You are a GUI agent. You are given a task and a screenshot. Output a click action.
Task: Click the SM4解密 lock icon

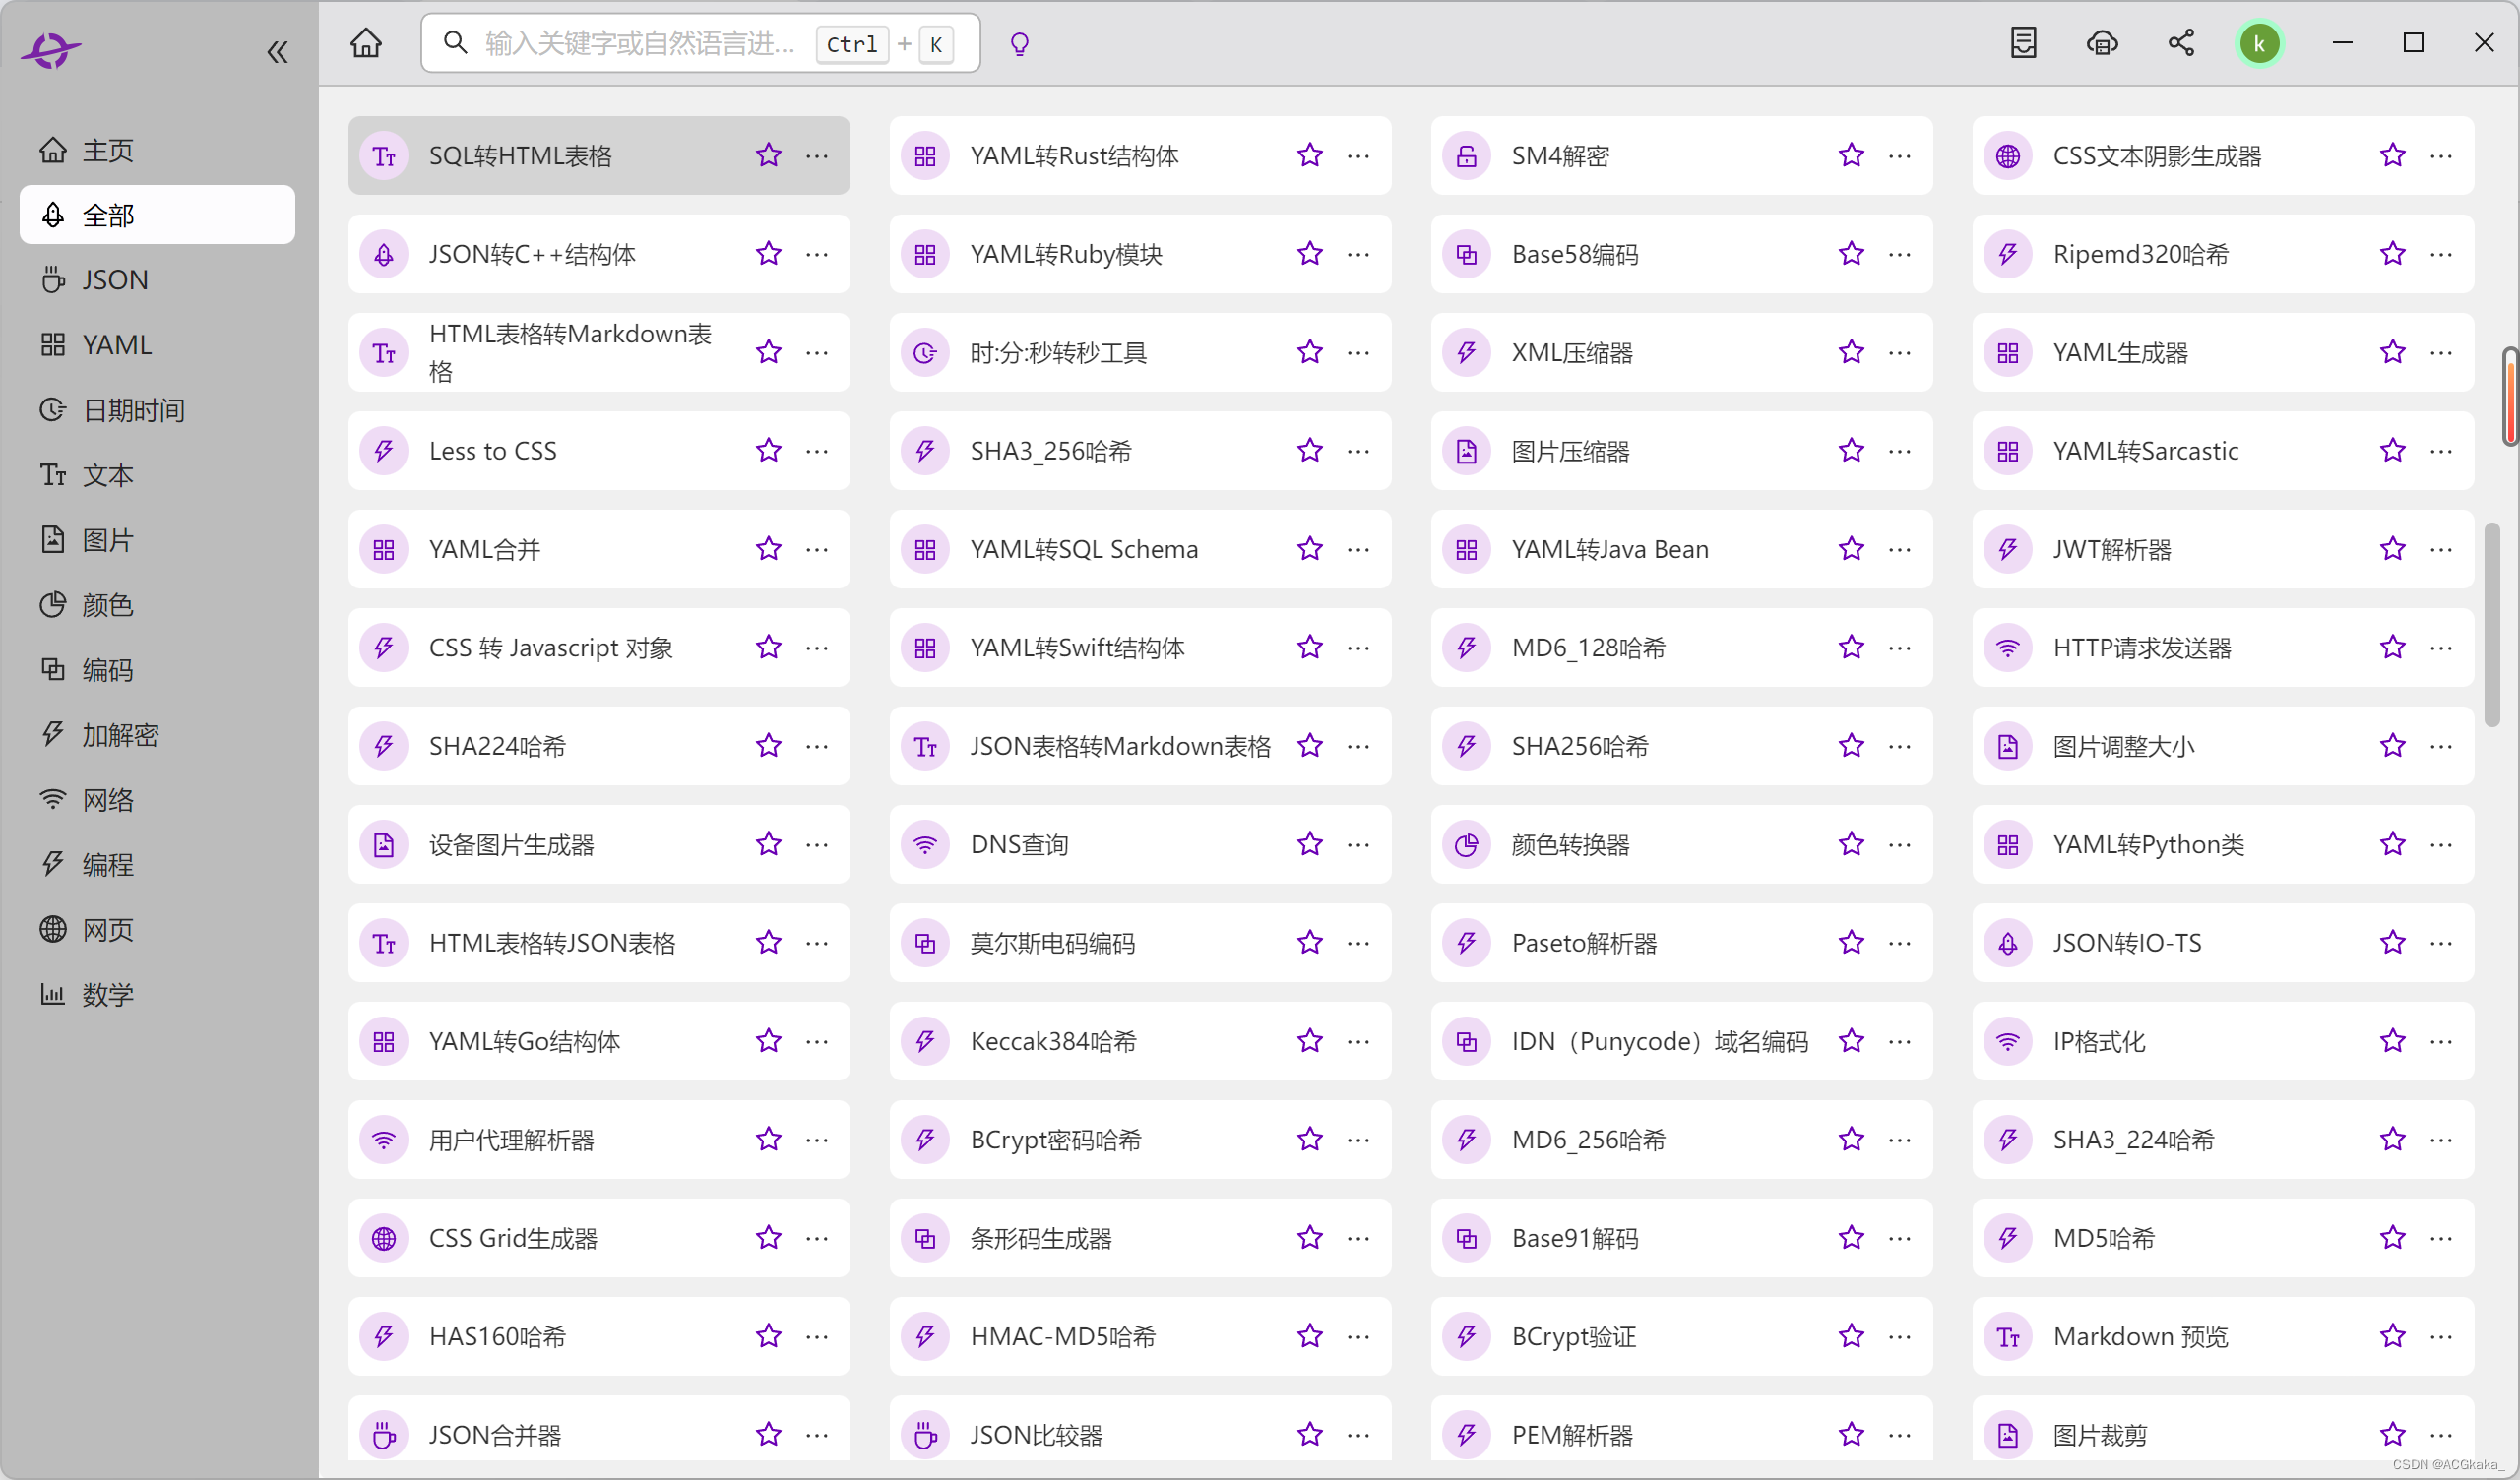pos(1466,156)
